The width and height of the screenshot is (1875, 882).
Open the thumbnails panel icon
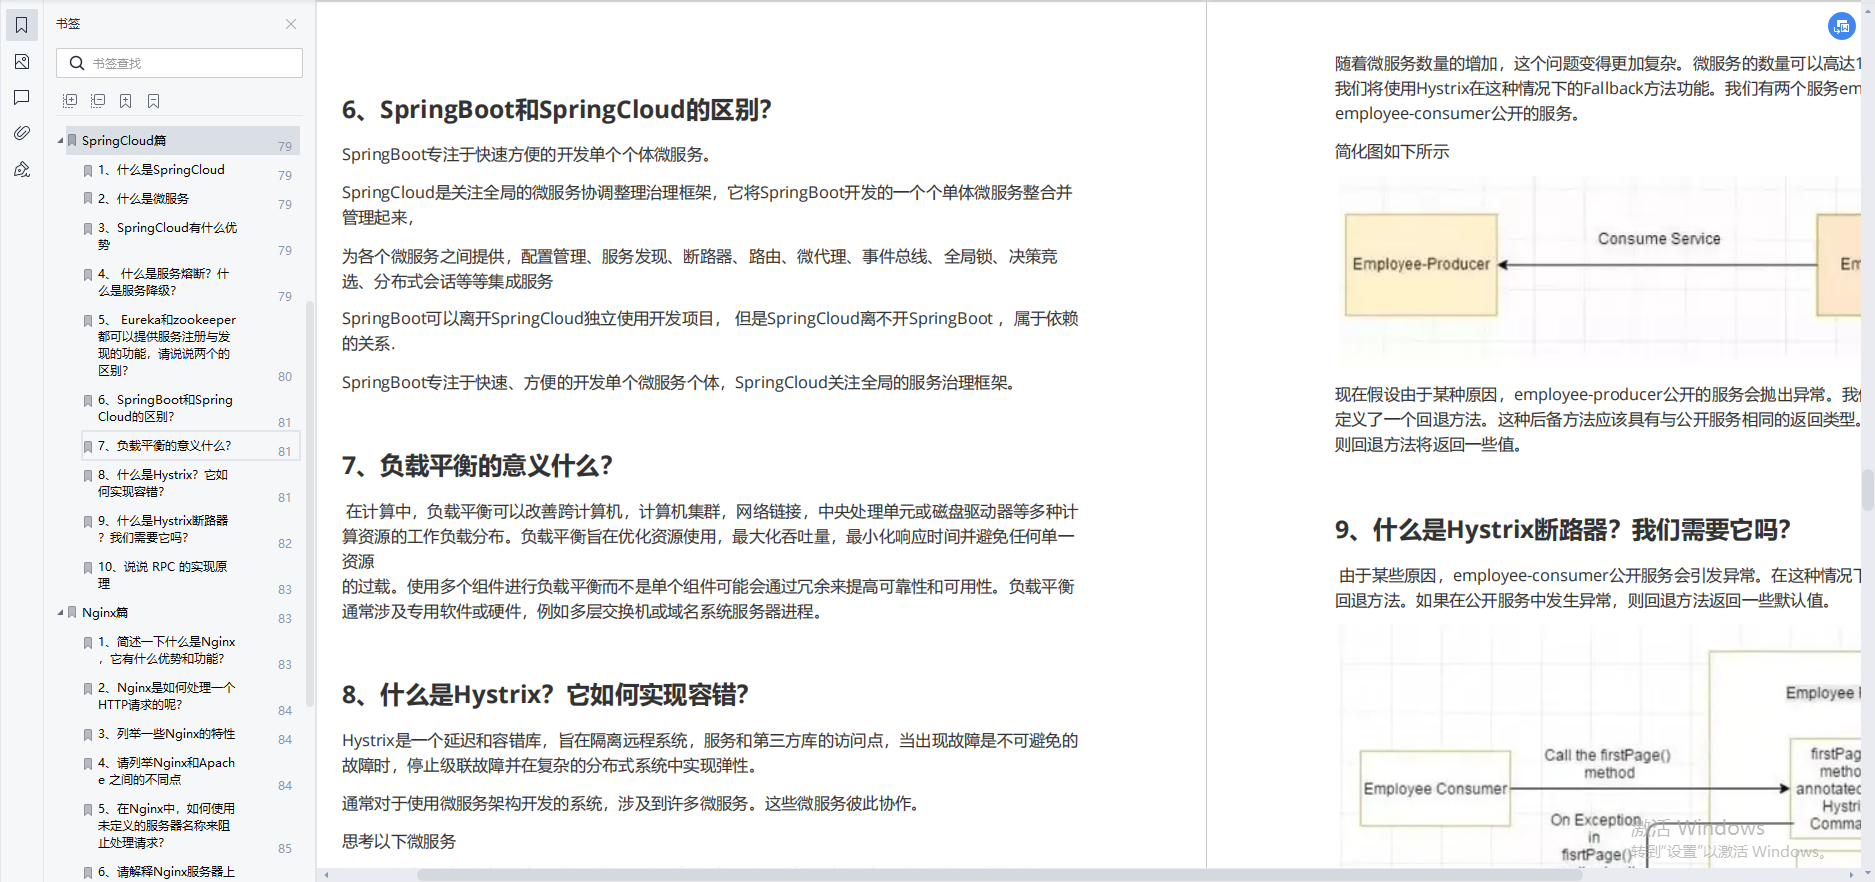(x=21, y=62)
